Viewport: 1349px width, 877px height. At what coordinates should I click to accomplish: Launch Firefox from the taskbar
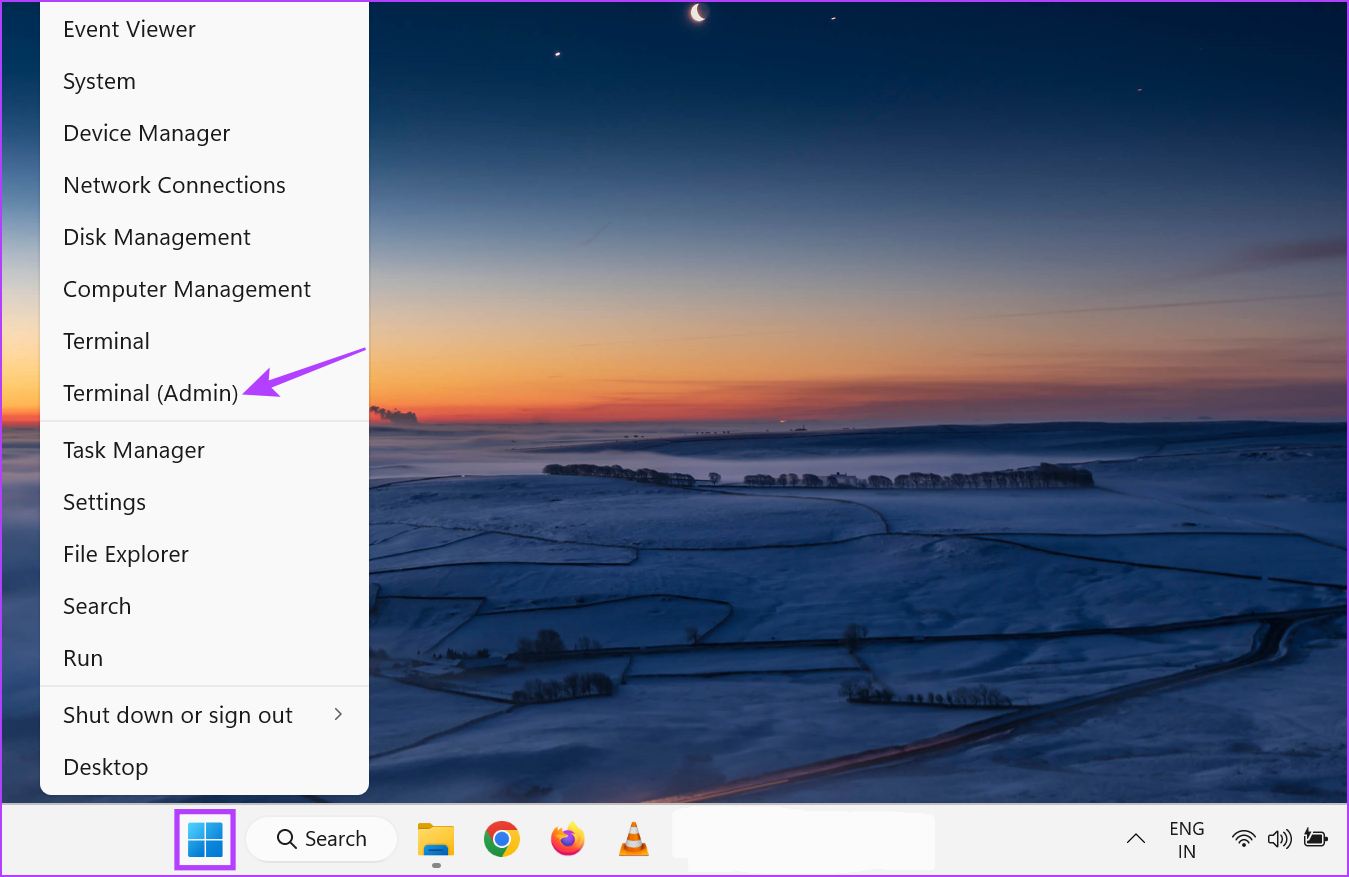point(567,839)
